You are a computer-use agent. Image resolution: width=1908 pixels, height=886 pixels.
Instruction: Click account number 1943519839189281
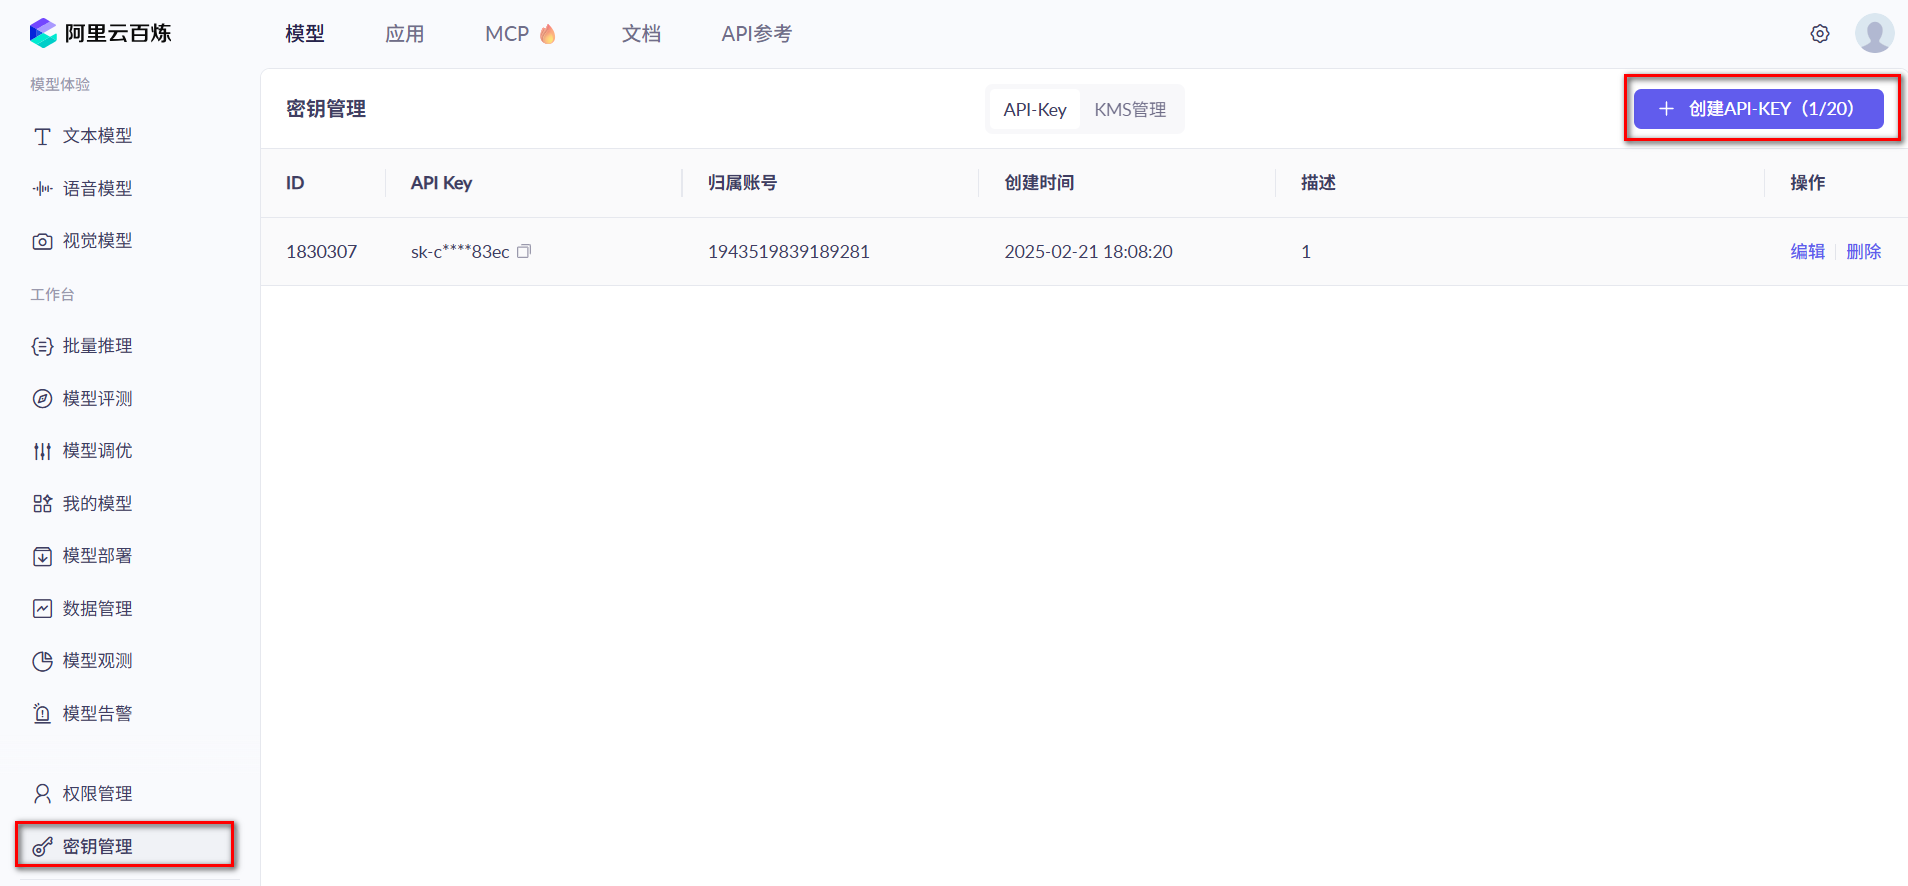click(789, 252)
